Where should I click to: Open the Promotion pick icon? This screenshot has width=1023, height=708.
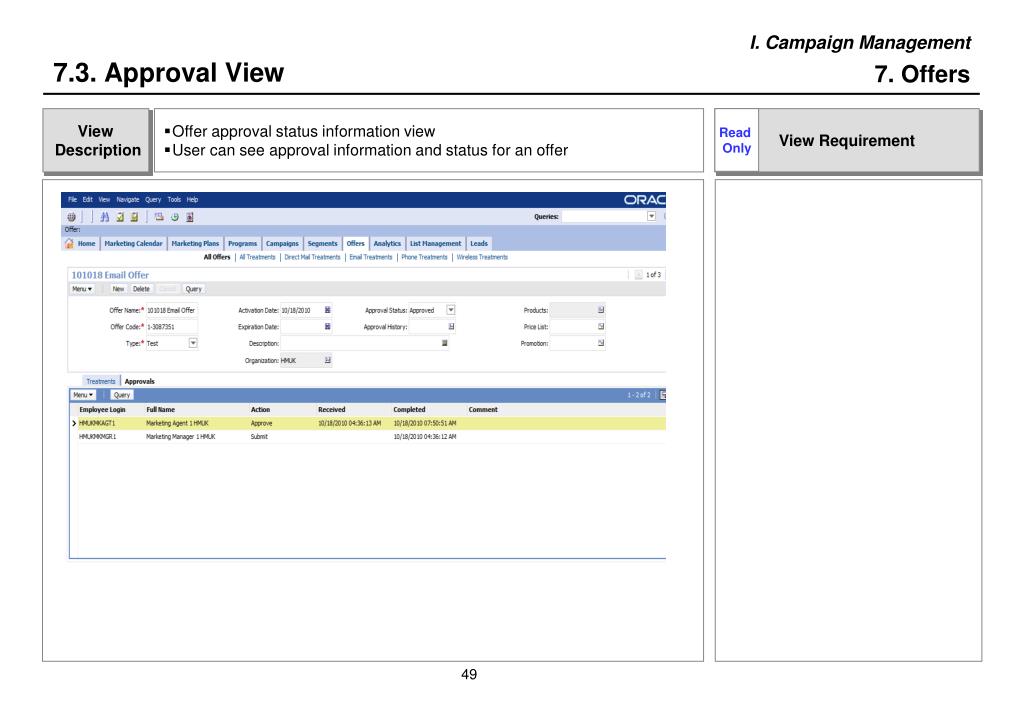click(601, 343)
